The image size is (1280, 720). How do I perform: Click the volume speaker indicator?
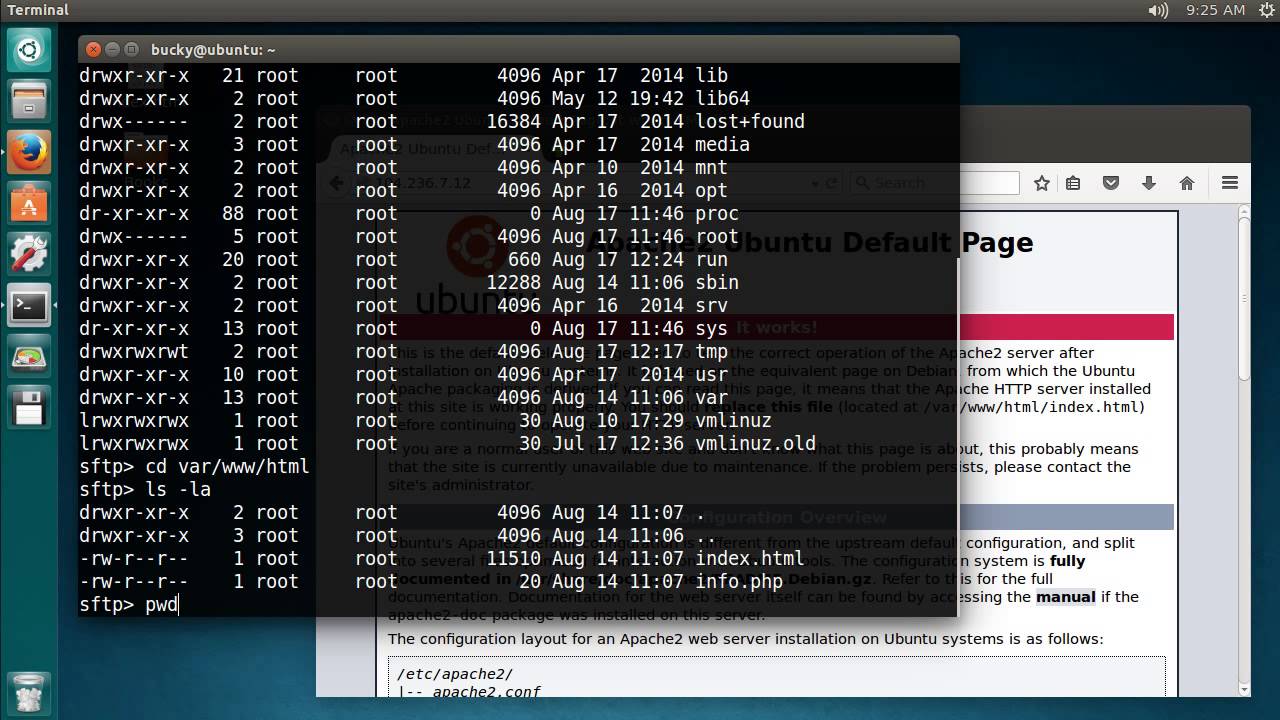tap(1159, 10)
